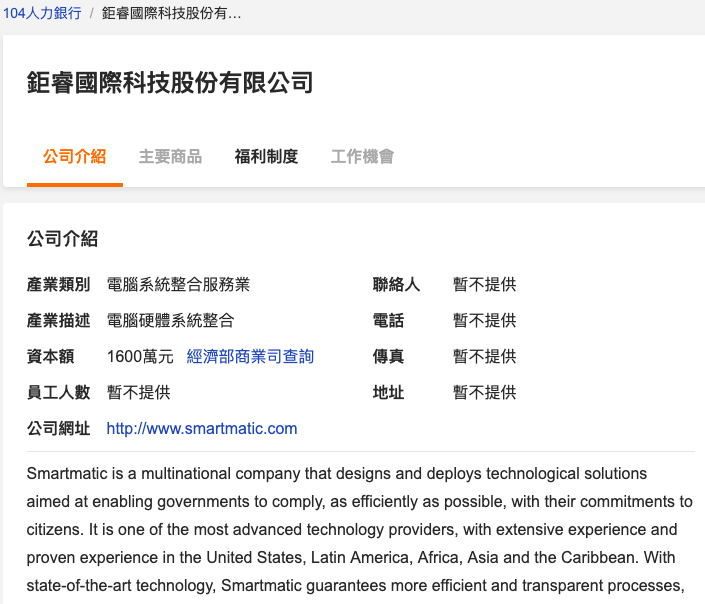This screenshot has width=705, height=604.
Task: Click the 電話 label
Action: (x=388, y=321)
